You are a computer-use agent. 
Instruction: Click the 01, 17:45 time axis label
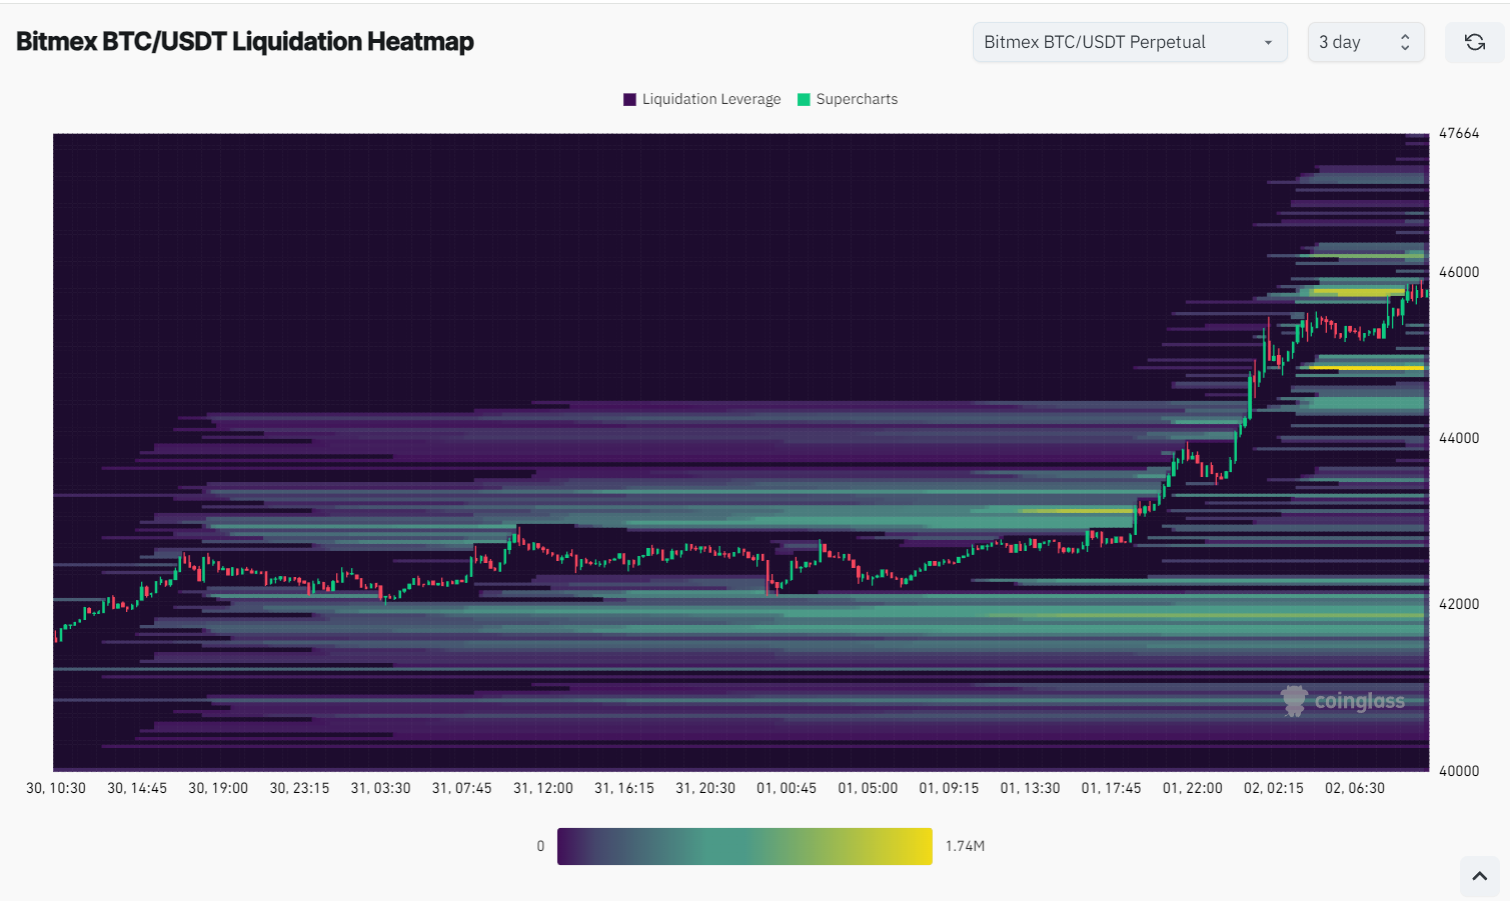coord(1111,788)
